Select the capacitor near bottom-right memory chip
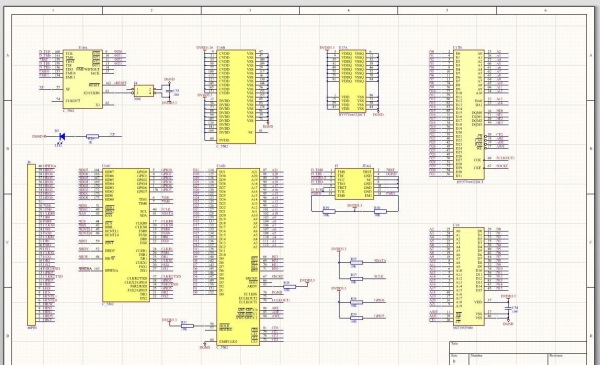This screenshot has height=365, width=600. coord(508,308)
